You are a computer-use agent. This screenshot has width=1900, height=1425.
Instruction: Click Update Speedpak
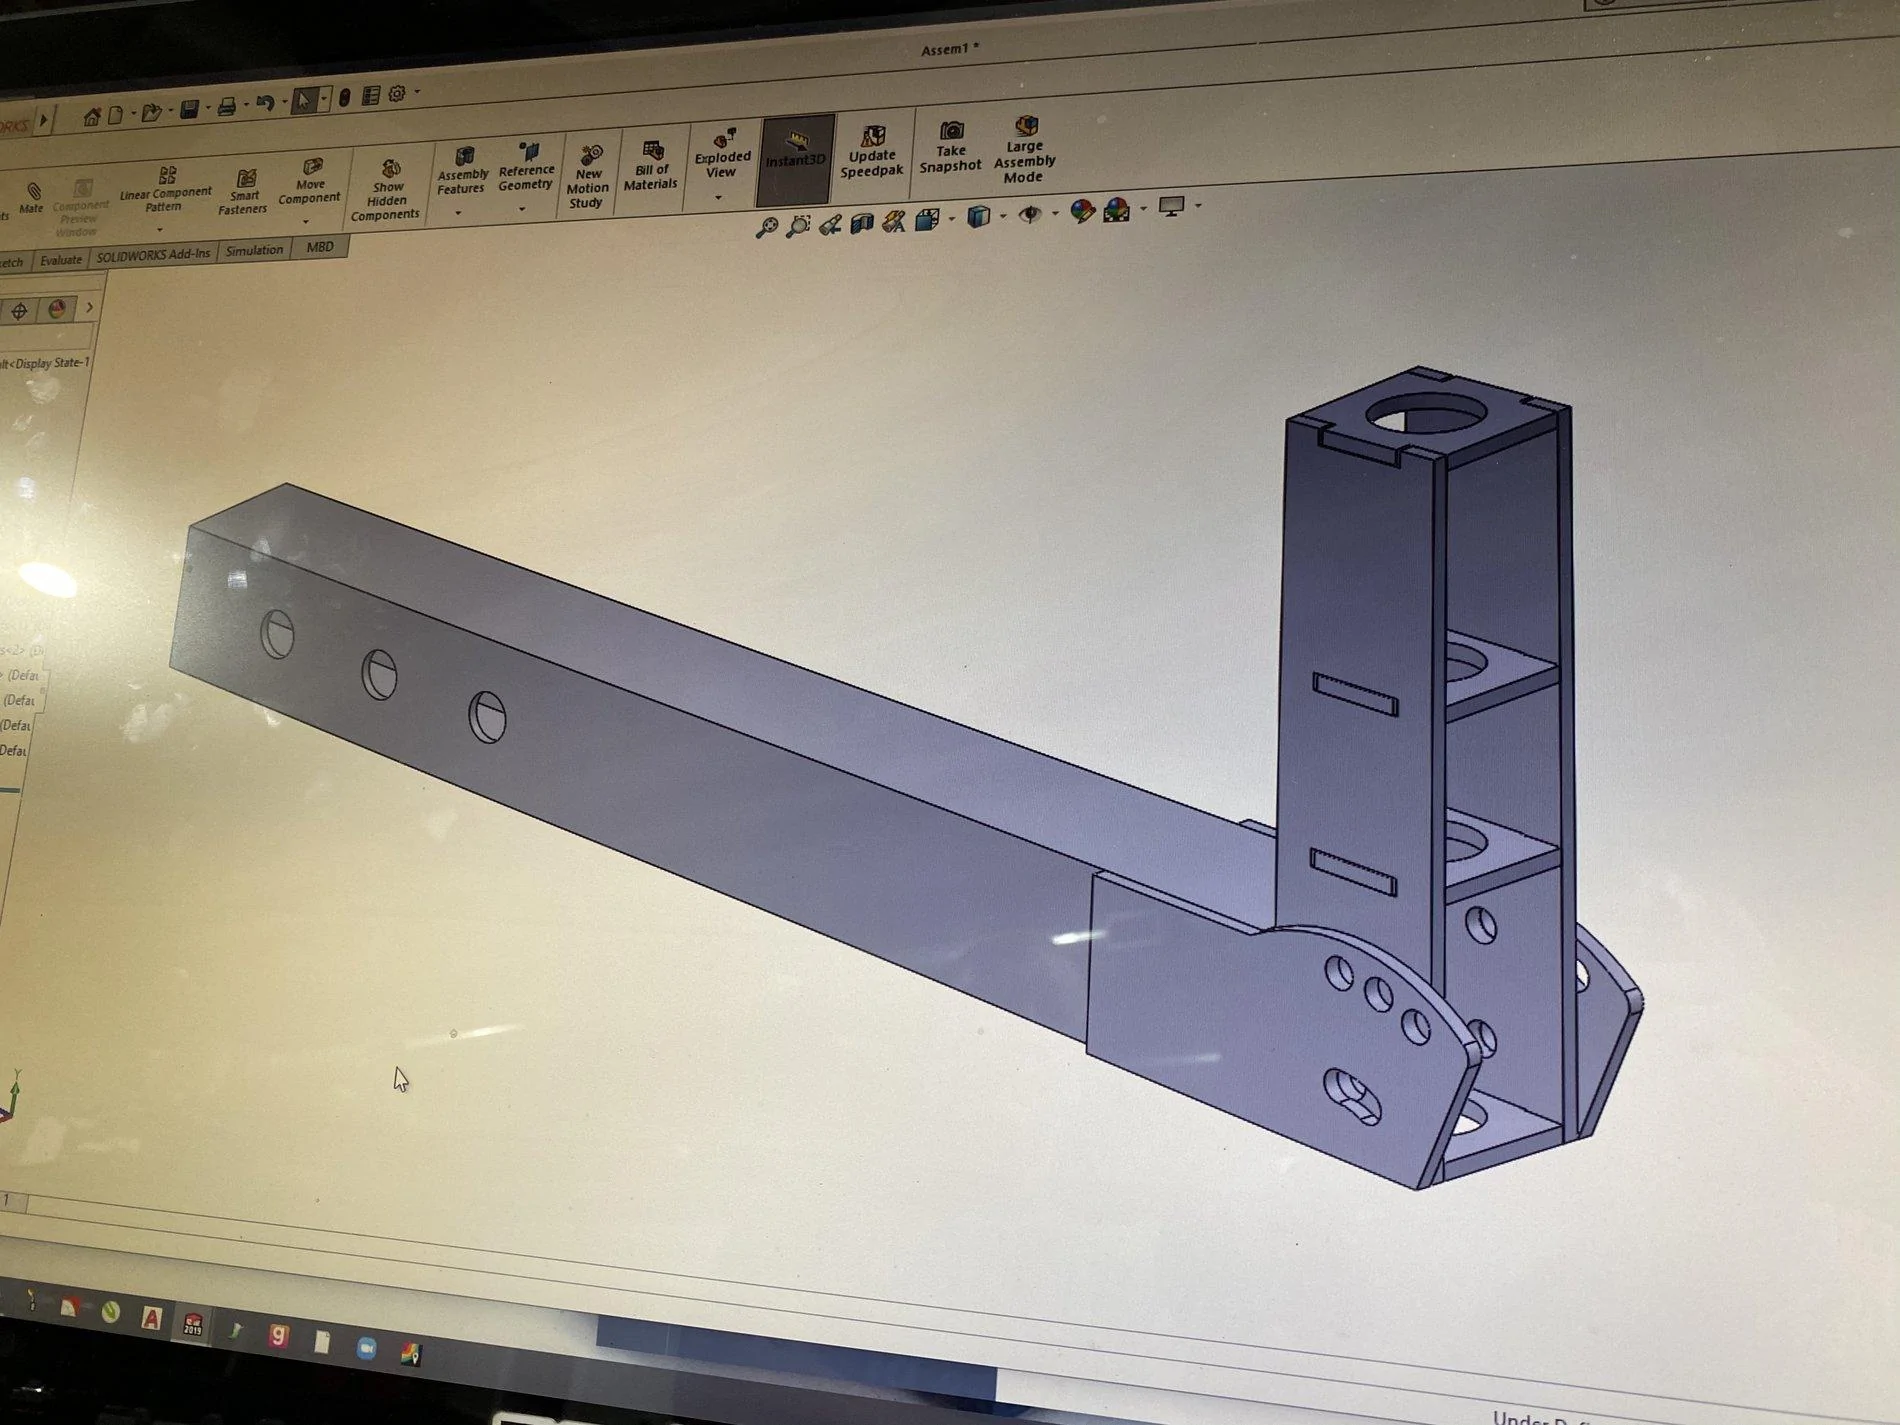pos(872,152)
